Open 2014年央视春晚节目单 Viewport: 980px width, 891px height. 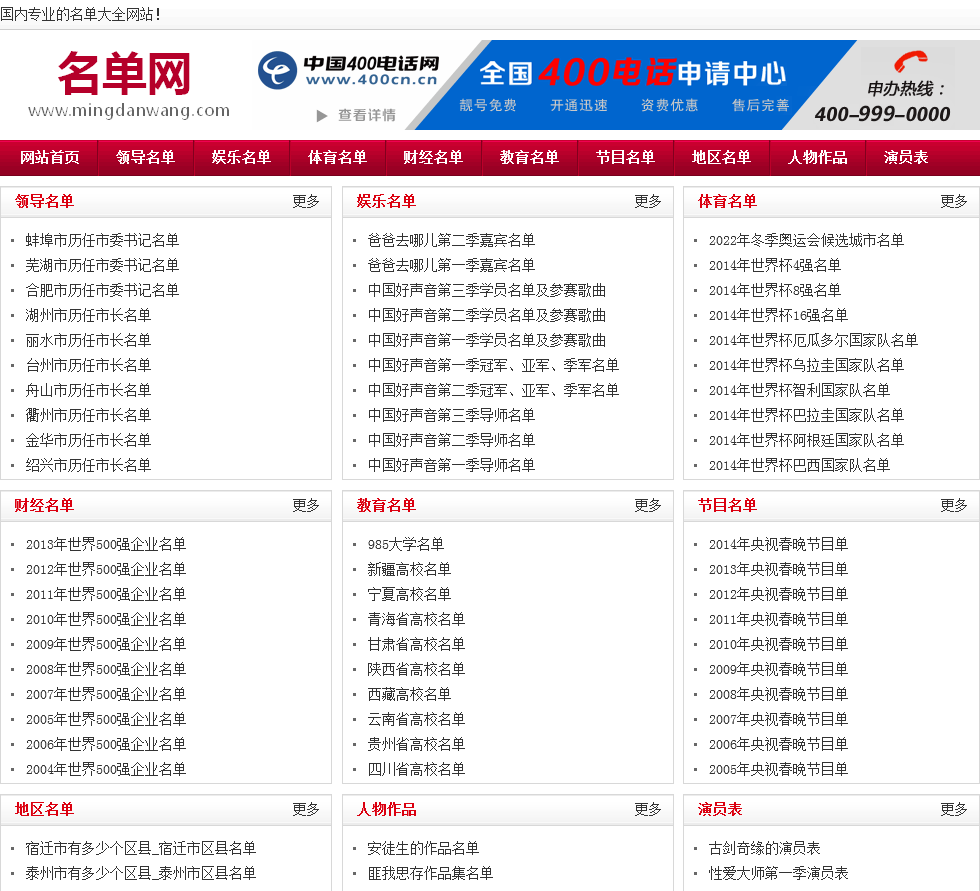click(778, 545)
